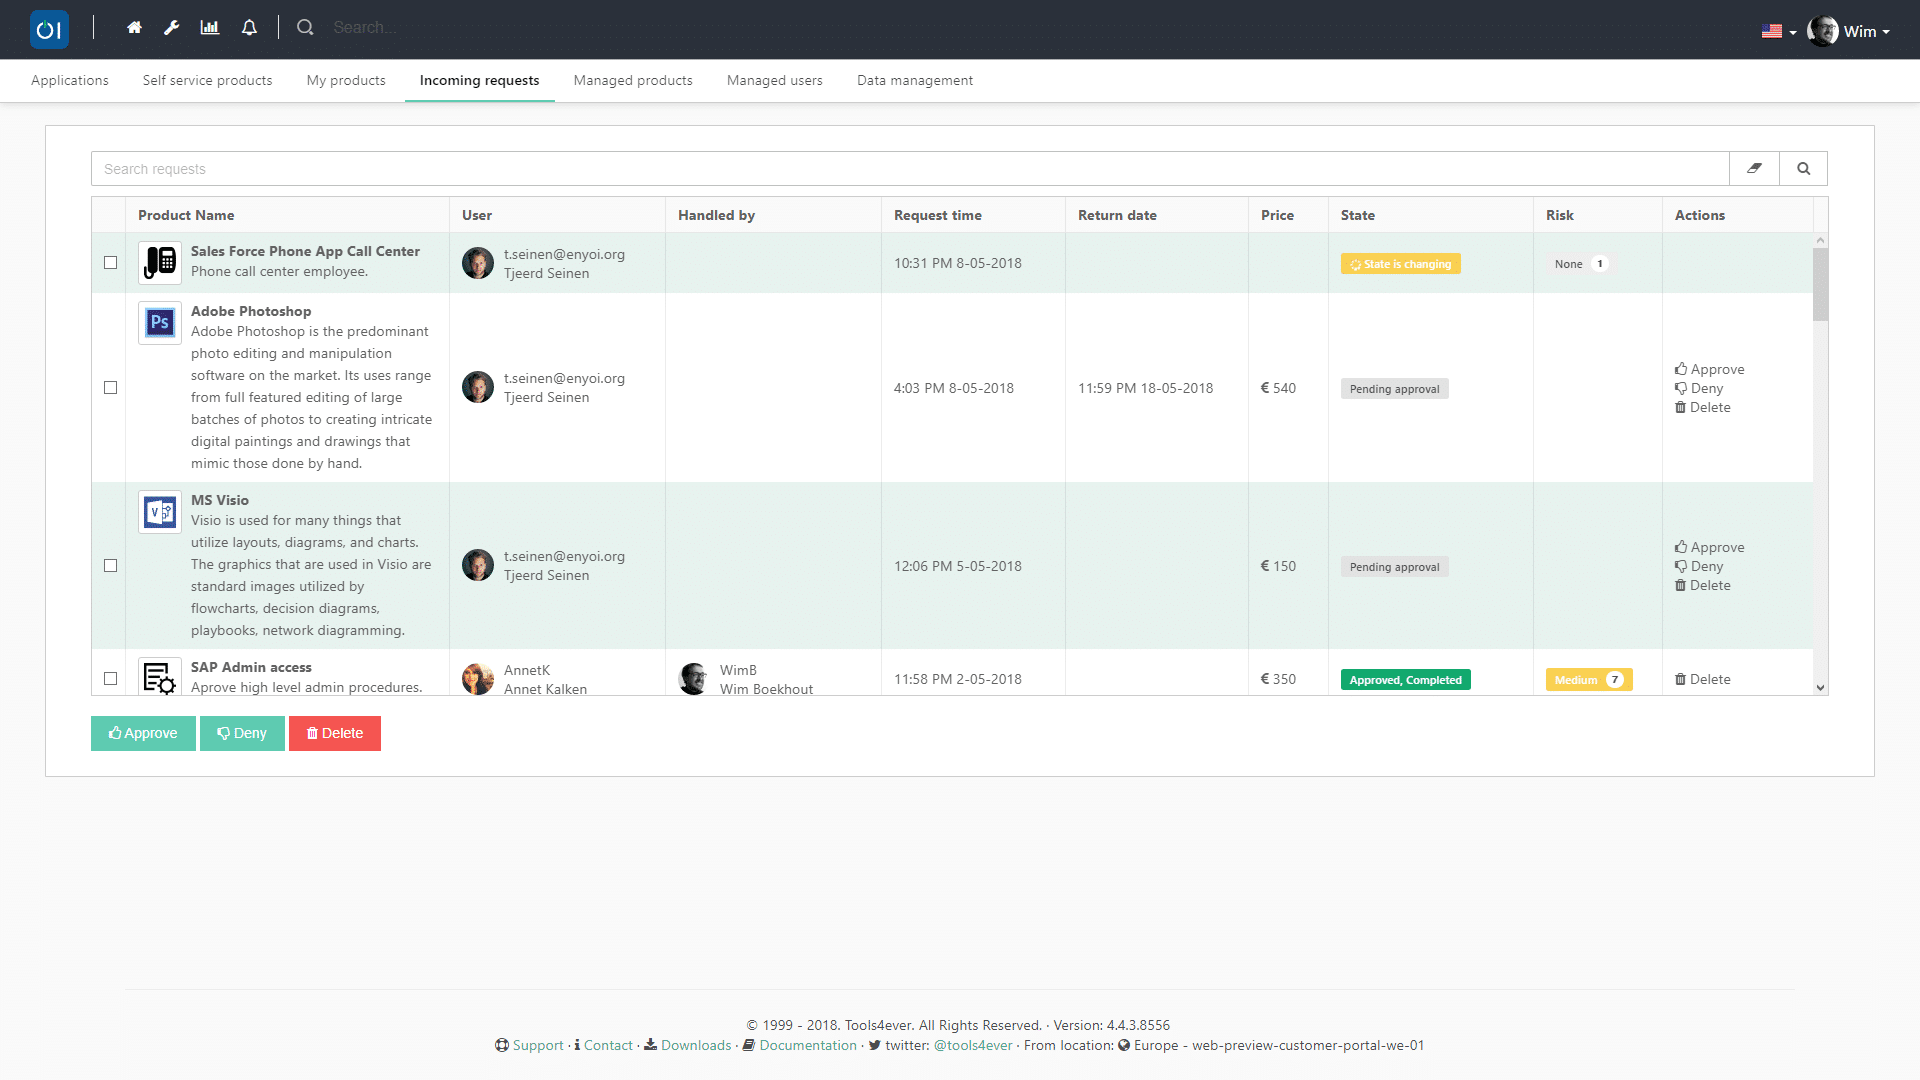Check the Sales Force Phone App row checkbox
The width and height of the screenshot is (1920, 1080).
[x=111, y=263]
